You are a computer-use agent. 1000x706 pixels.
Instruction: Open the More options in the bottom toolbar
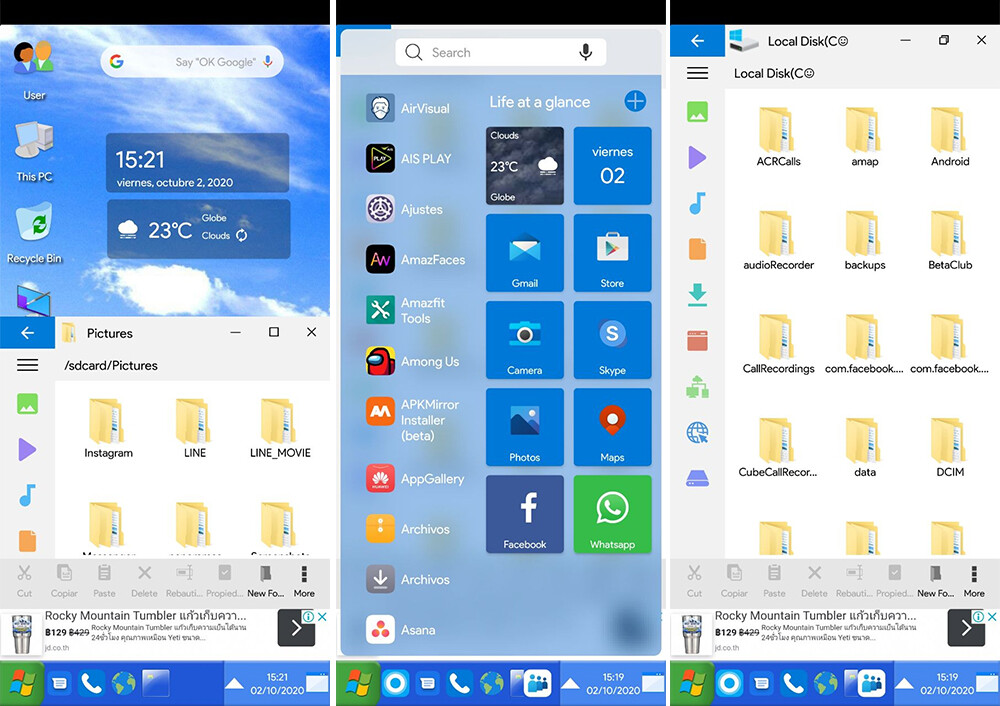303,581
